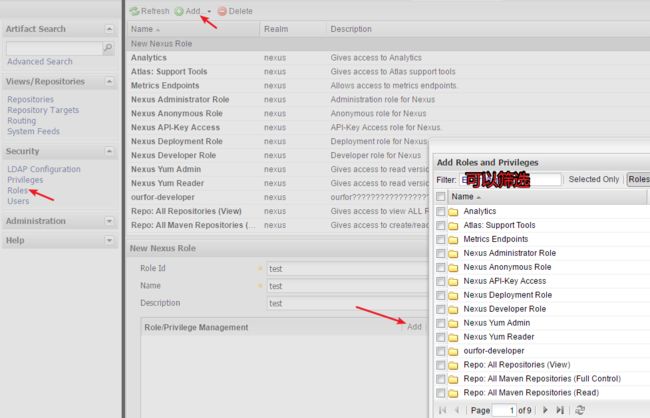This screenshot has height=418, width=650.
Task: Check Metrics Endpoints checkbox
Action: tap(441, 240)
